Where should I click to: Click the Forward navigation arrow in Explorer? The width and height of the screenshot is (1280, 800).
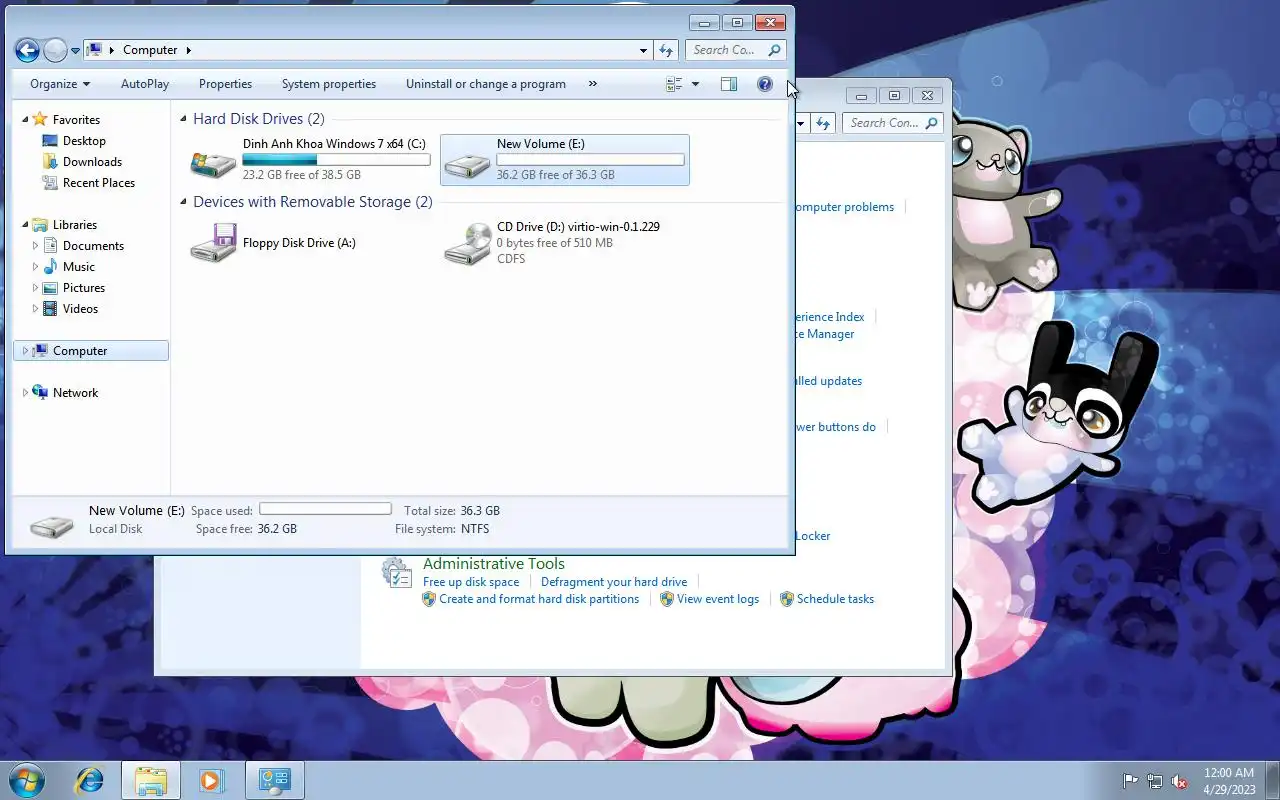(56, 50)
